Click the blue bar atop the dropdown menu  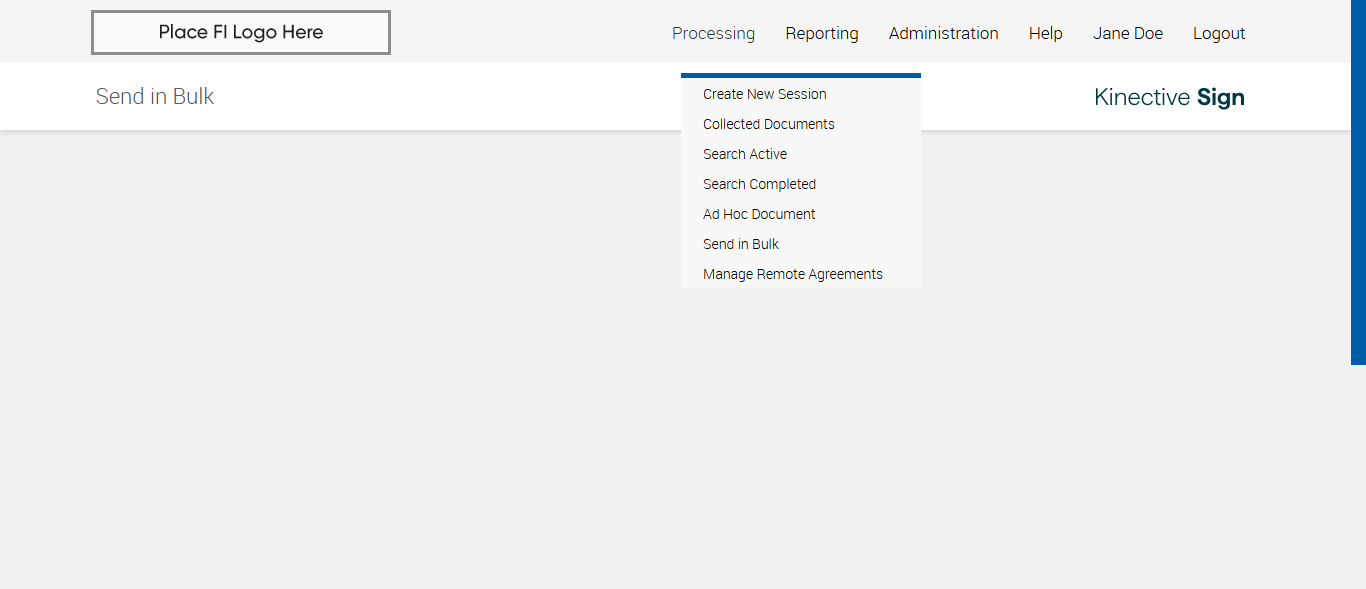point(800,75)
